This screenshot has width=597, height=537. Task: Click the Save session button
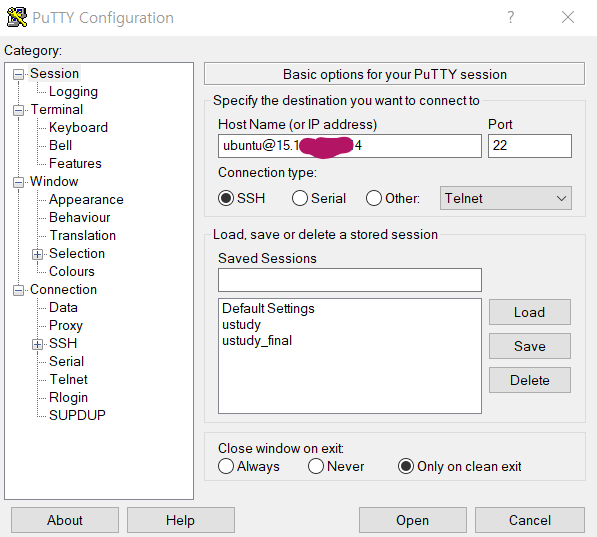coord(530,346)
